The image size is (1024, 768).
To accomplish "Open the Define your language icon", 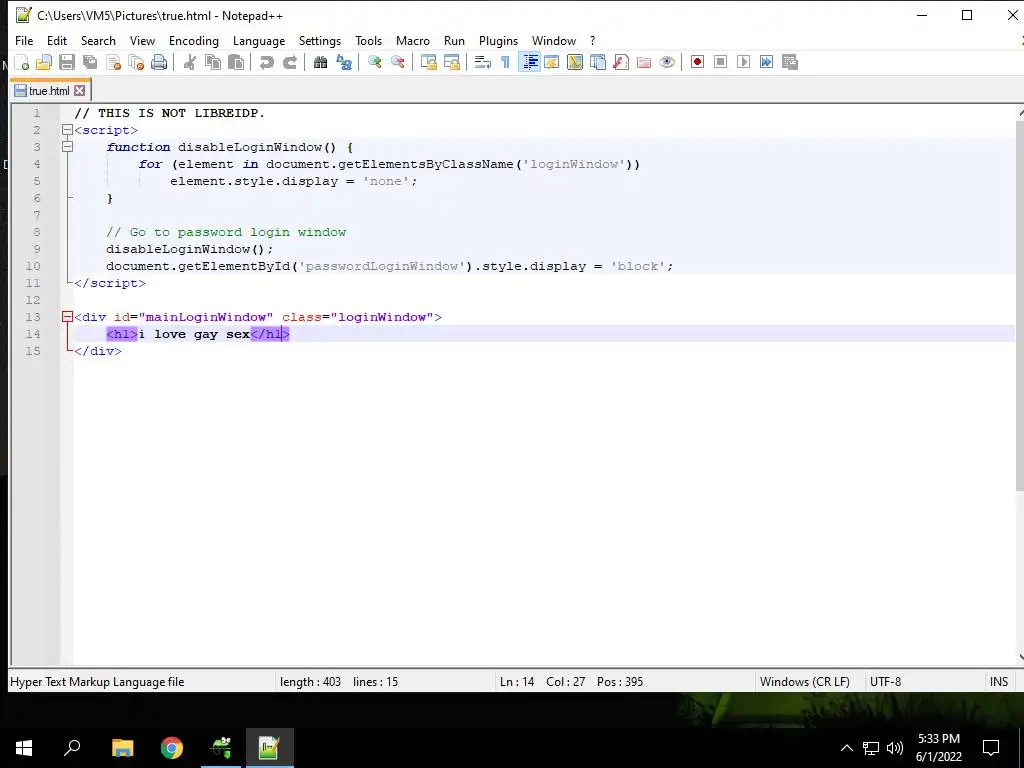I will pyautogui.click(x=552, y=62).
